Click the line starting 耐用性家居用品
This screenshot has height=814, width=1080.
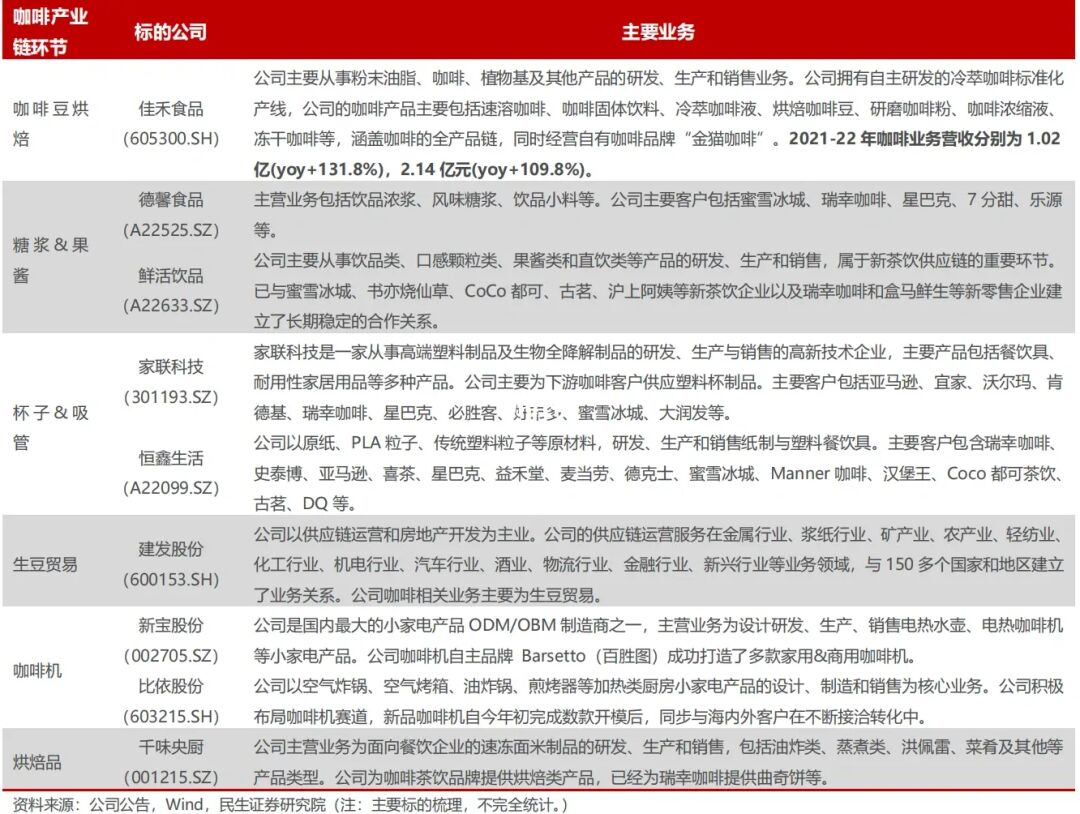pos(658,382)
